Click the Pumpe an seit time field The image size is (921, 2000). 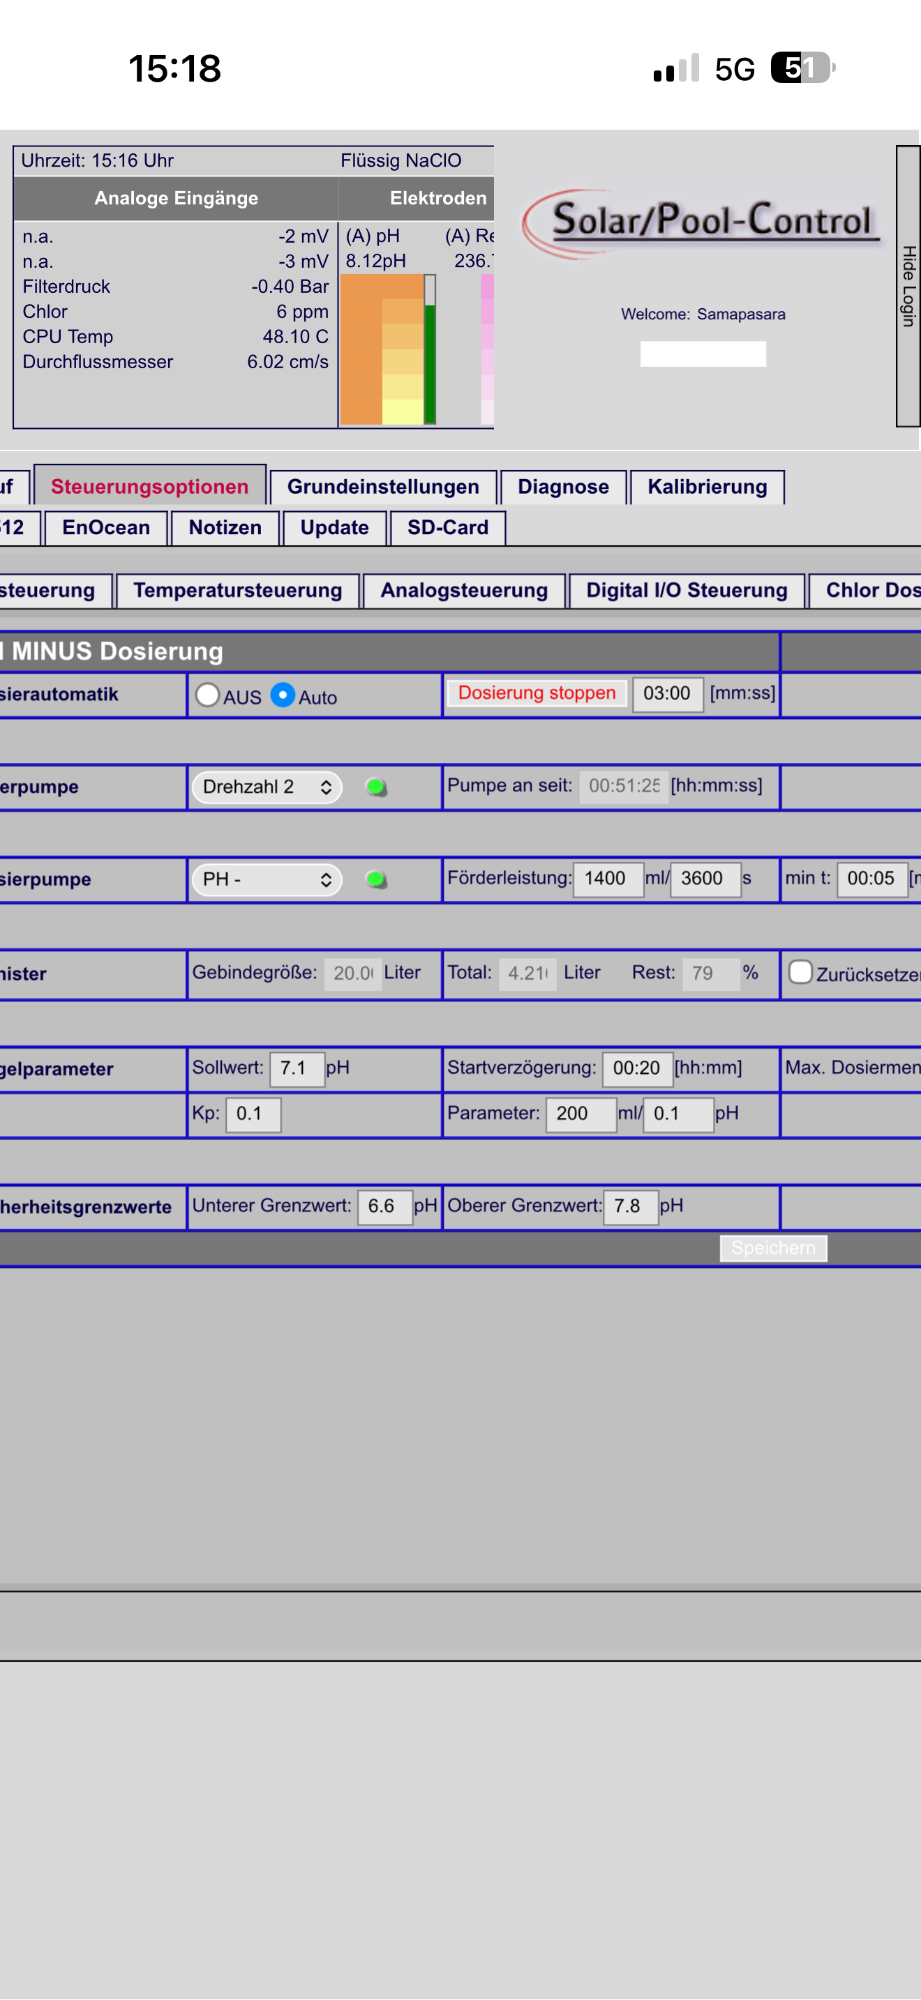(x=622, y=786)
